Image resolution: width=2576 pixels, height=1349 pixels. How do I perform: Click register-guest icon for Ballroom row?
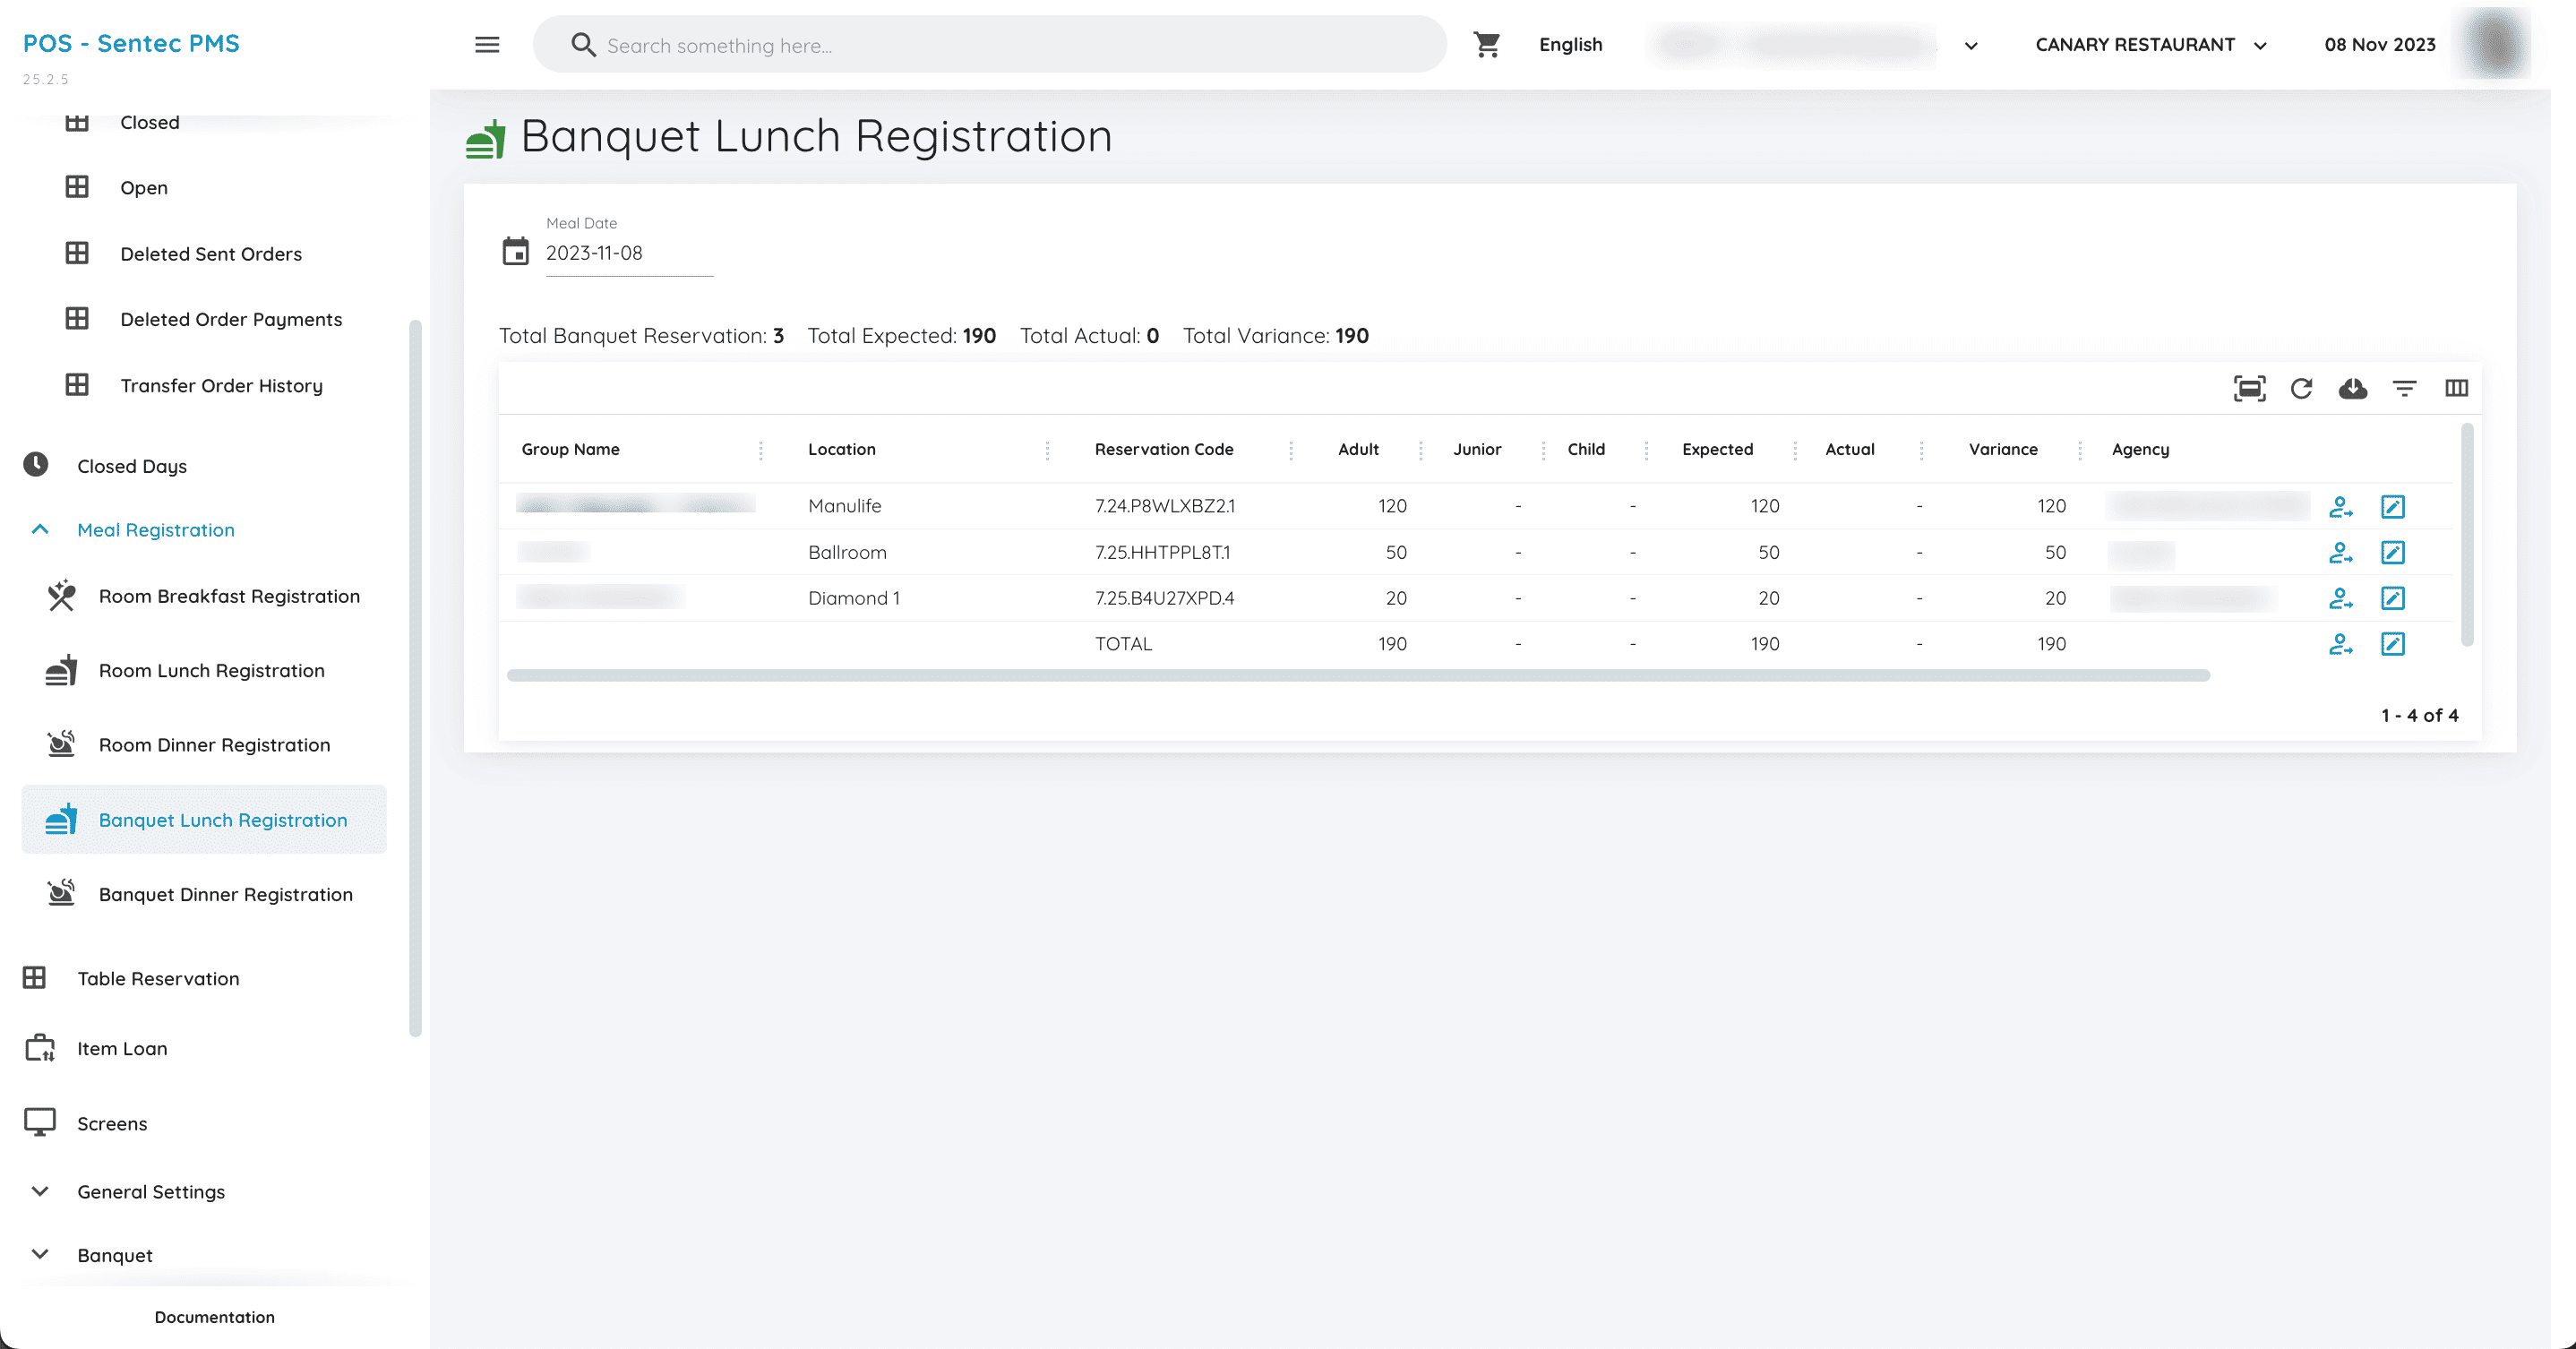tap(2340, 553)
